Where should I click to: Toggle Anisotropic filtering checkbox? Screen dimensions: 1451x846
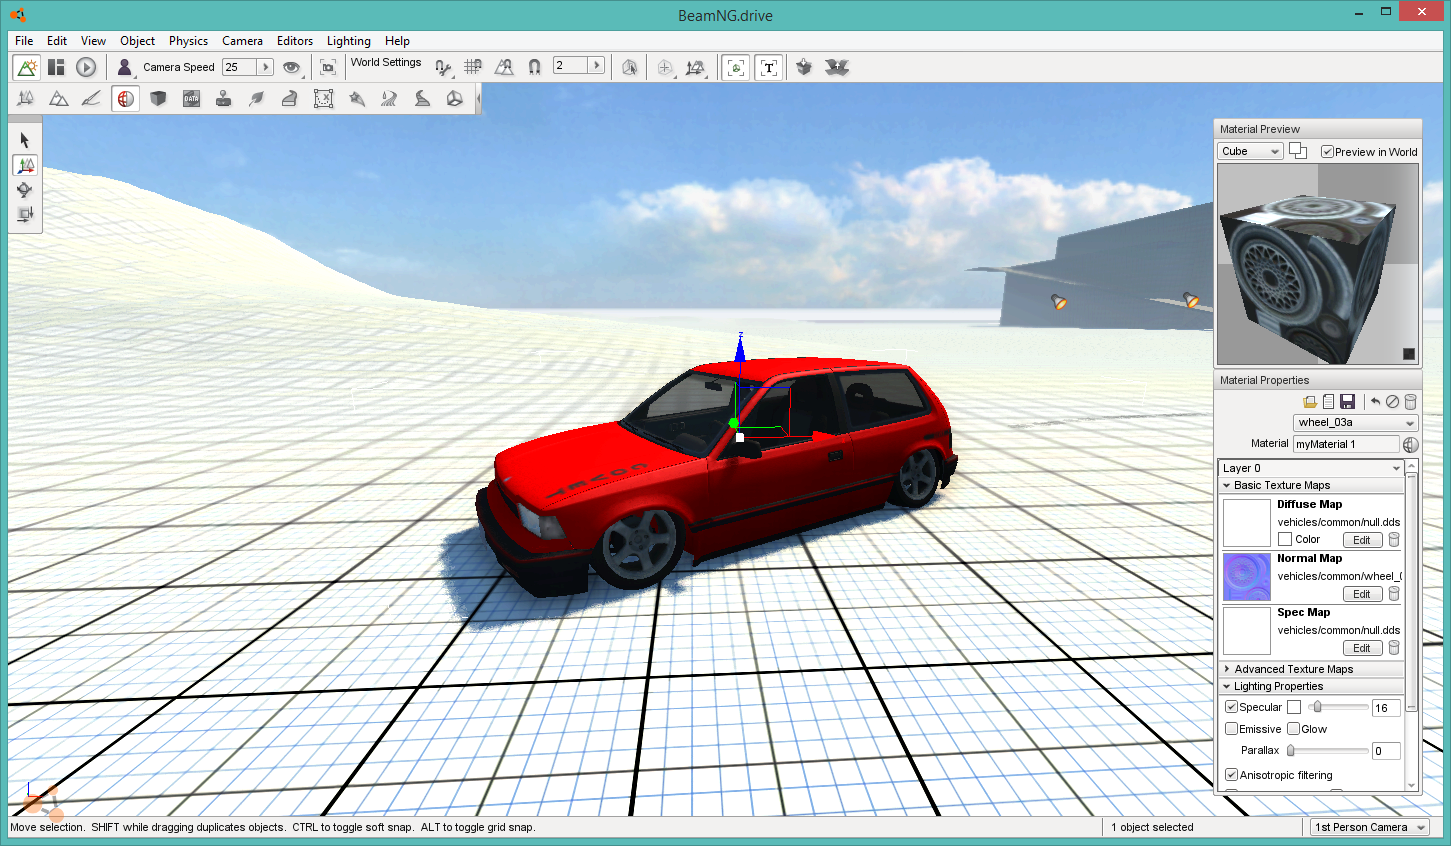click(1232, 775)
